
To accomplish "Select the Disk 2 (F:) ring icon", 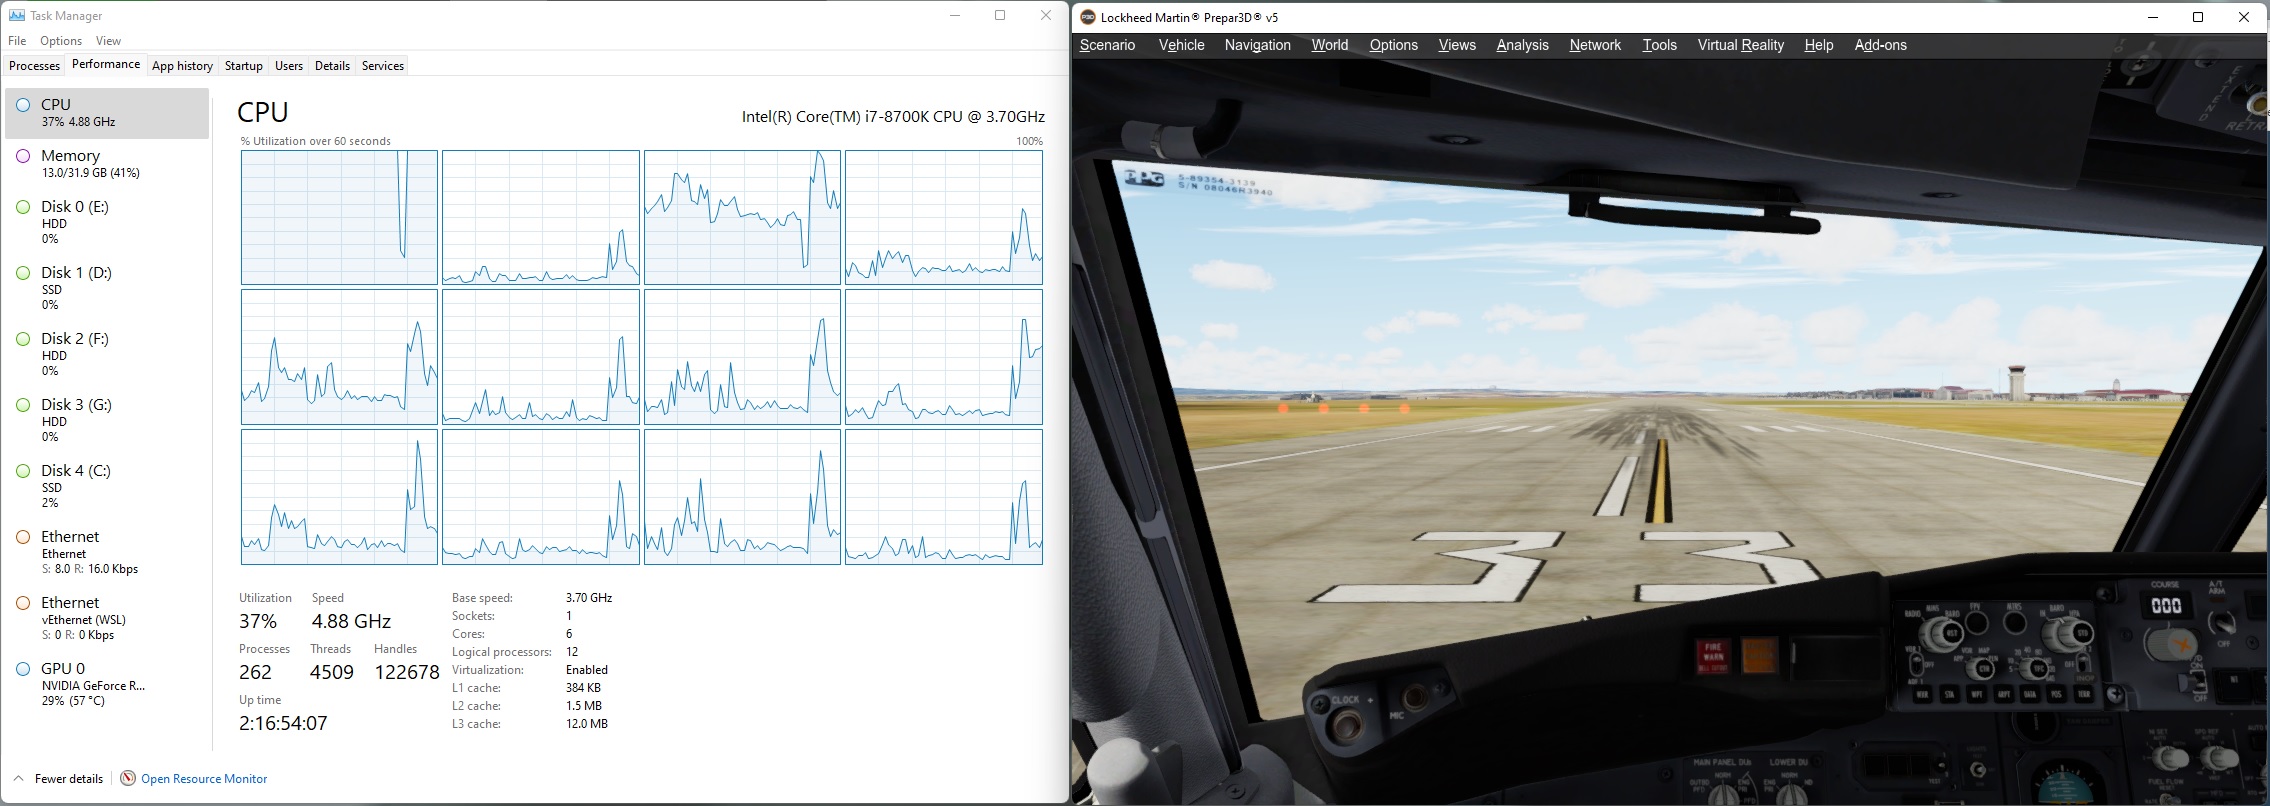I will tap(23, 339).
